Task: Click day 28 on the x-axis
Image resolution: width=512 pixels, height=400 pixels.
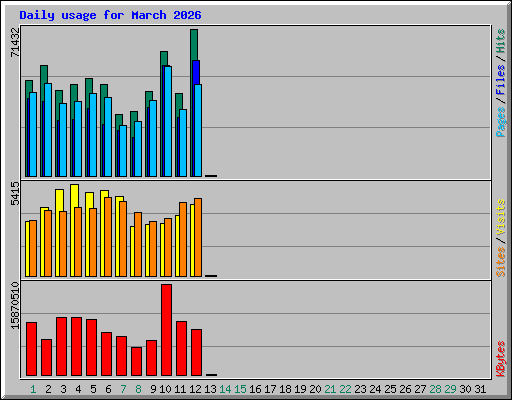Action: tap(435, 389)
